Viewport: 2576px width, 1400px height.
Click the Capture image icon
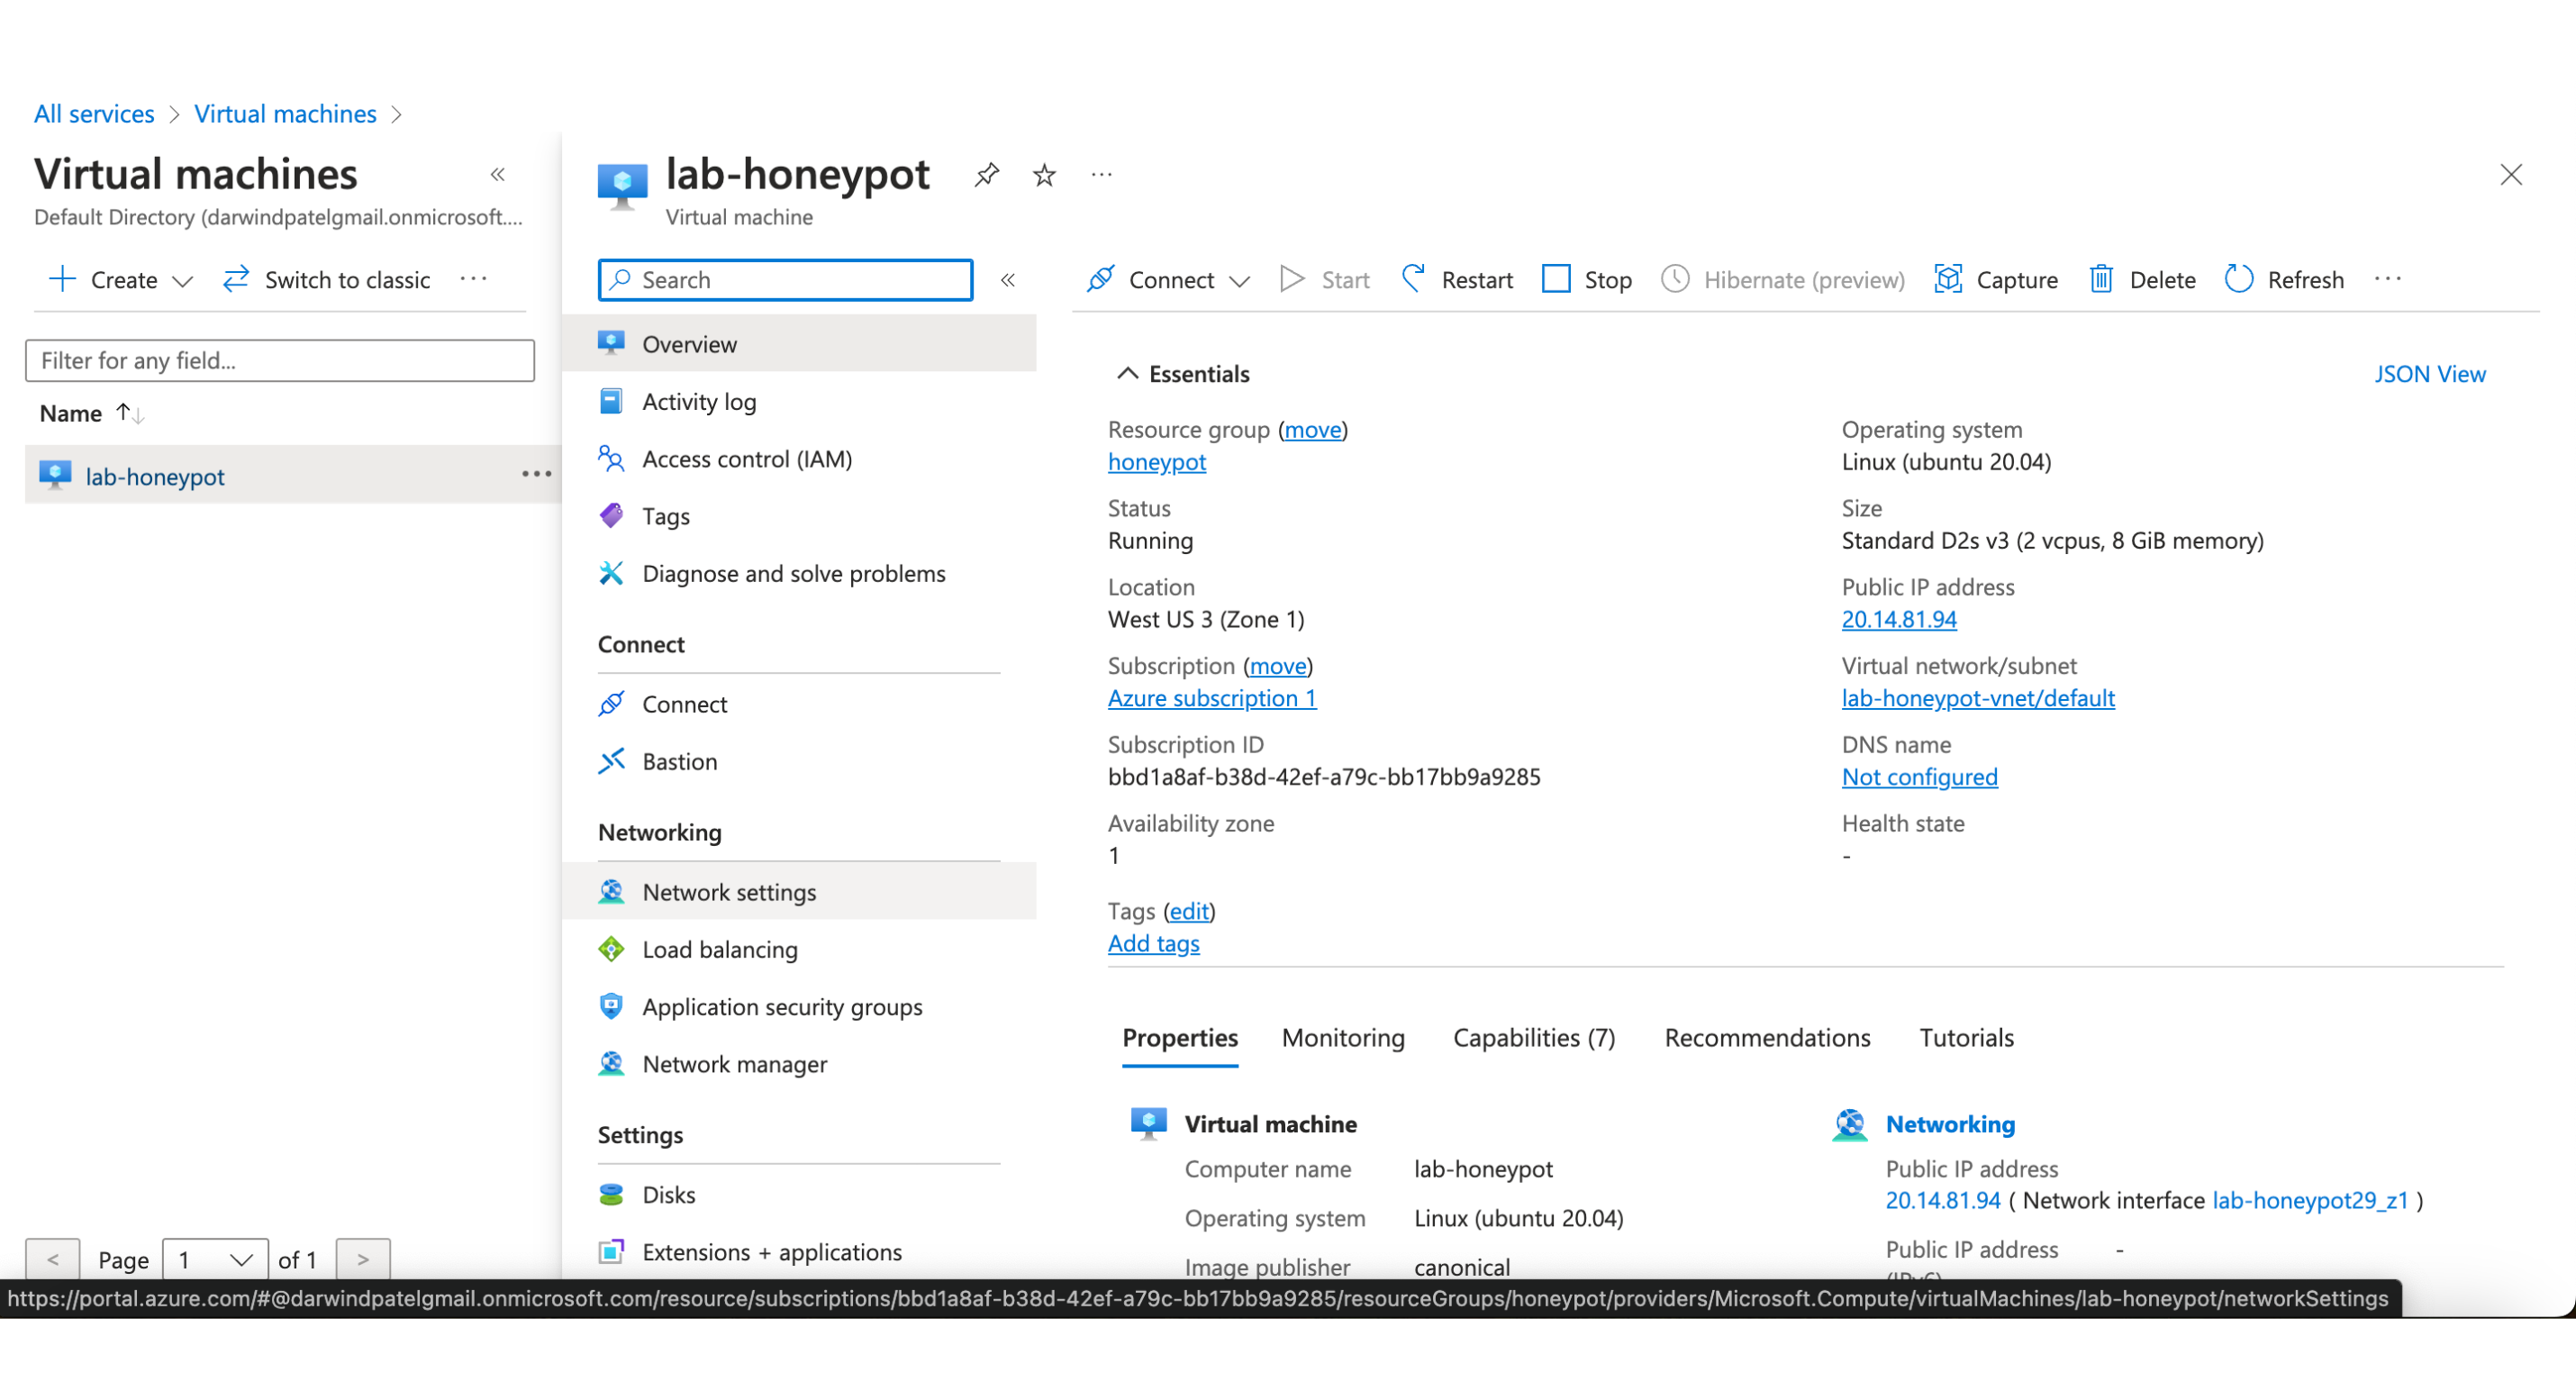(x=1948, y=279)
